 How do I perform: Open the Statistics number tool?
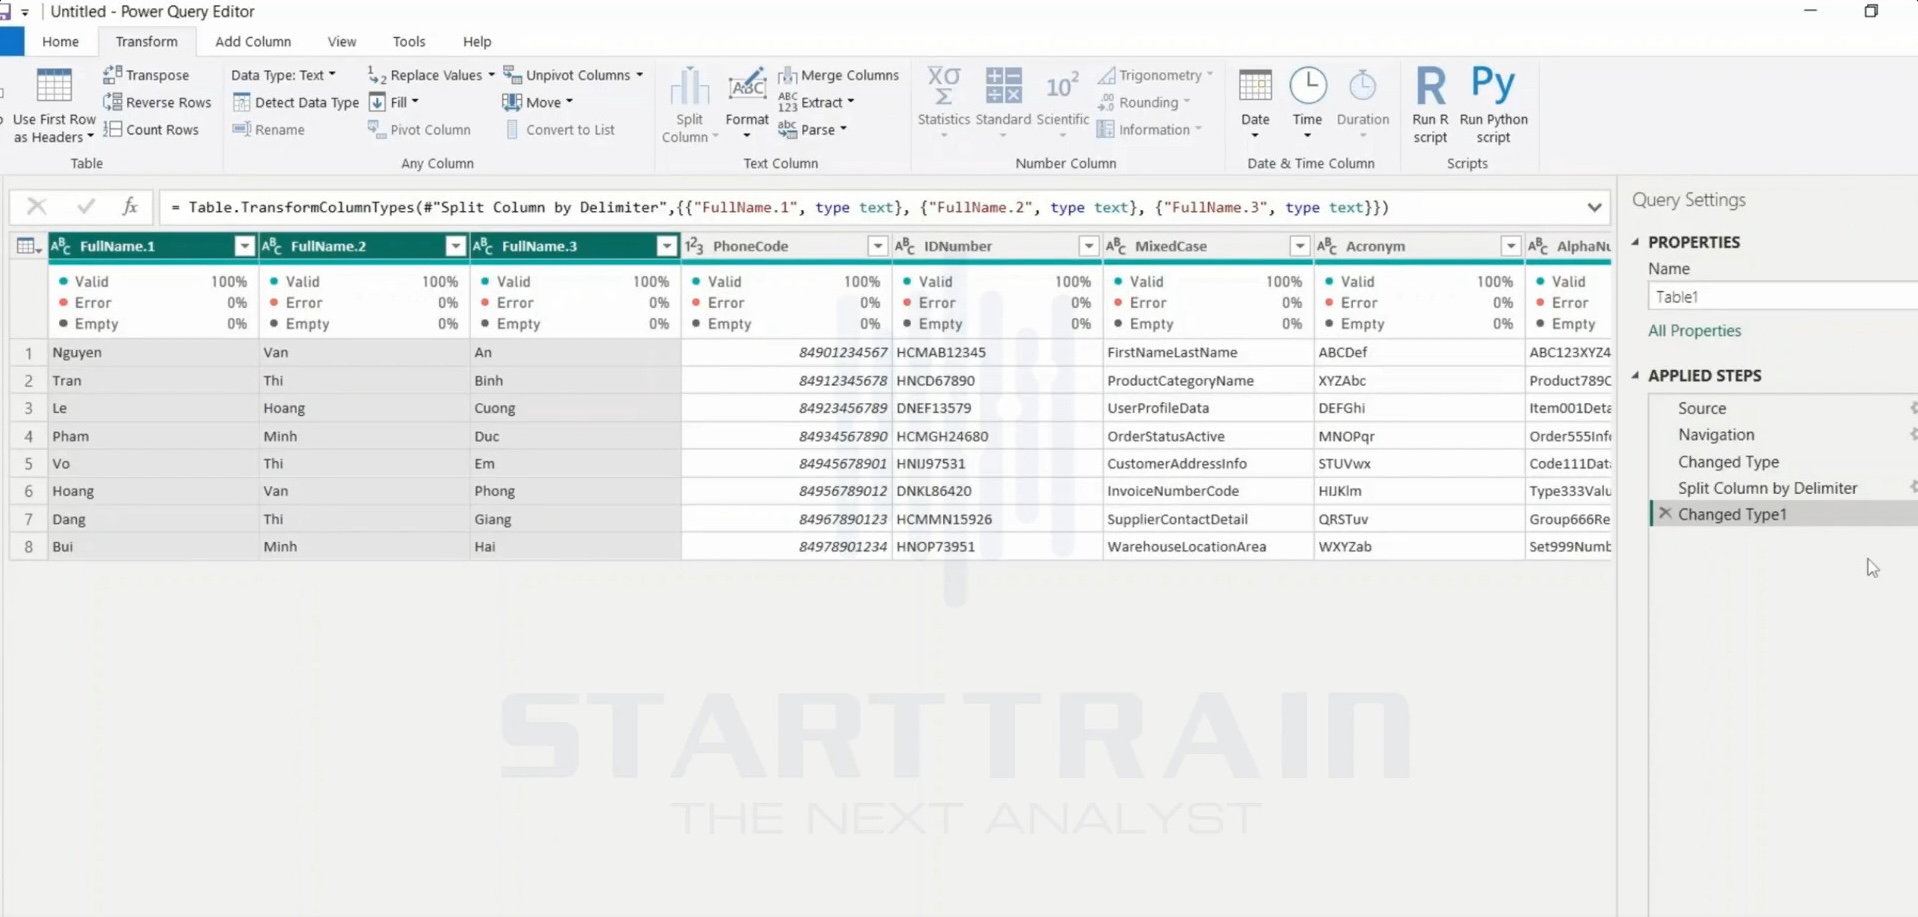point(943,103)
